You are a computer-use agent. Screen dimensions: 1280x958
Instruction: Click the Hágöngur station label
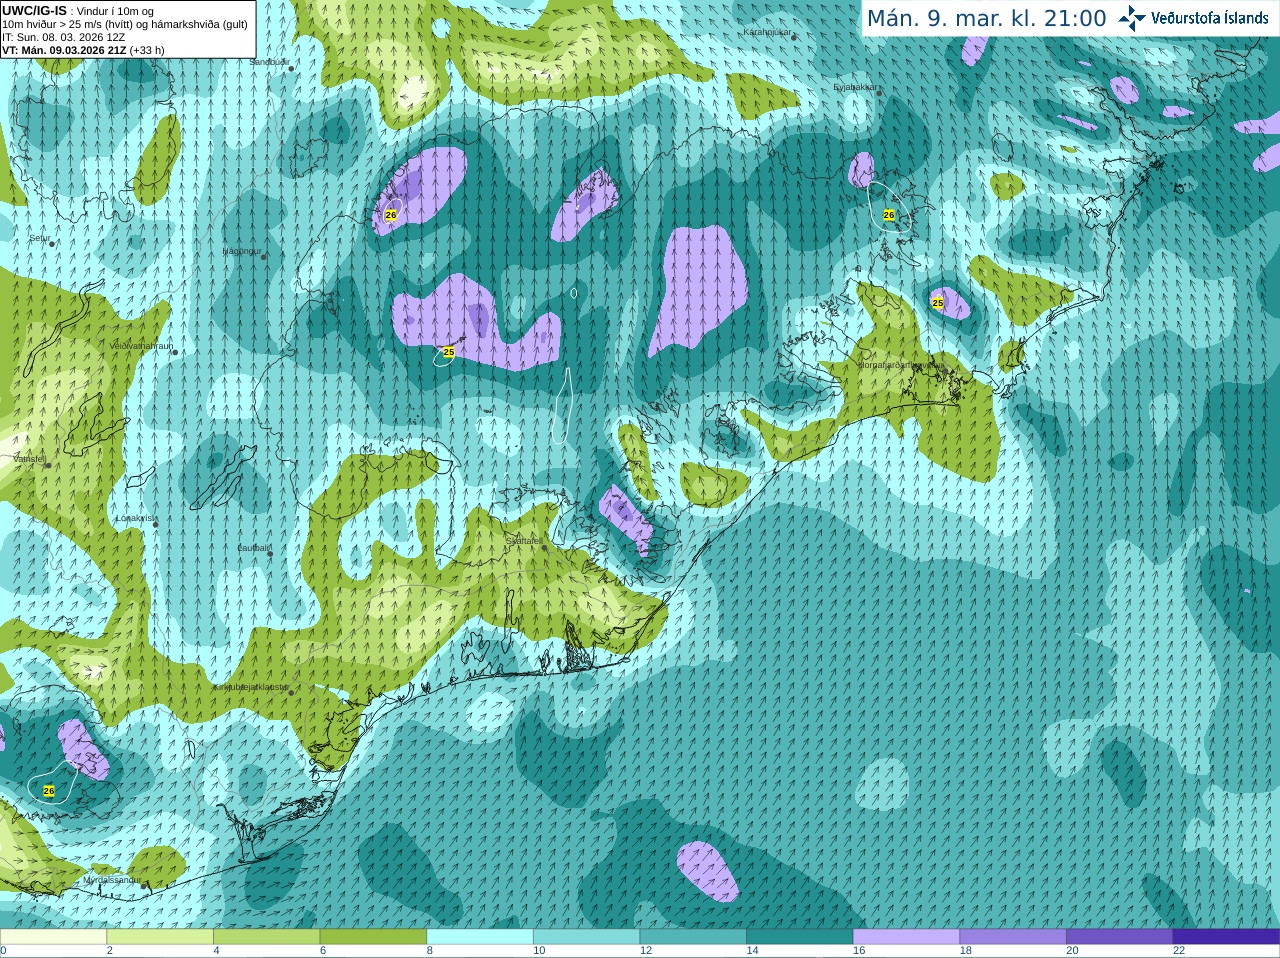pyautogui.click(x=242, y=251)
